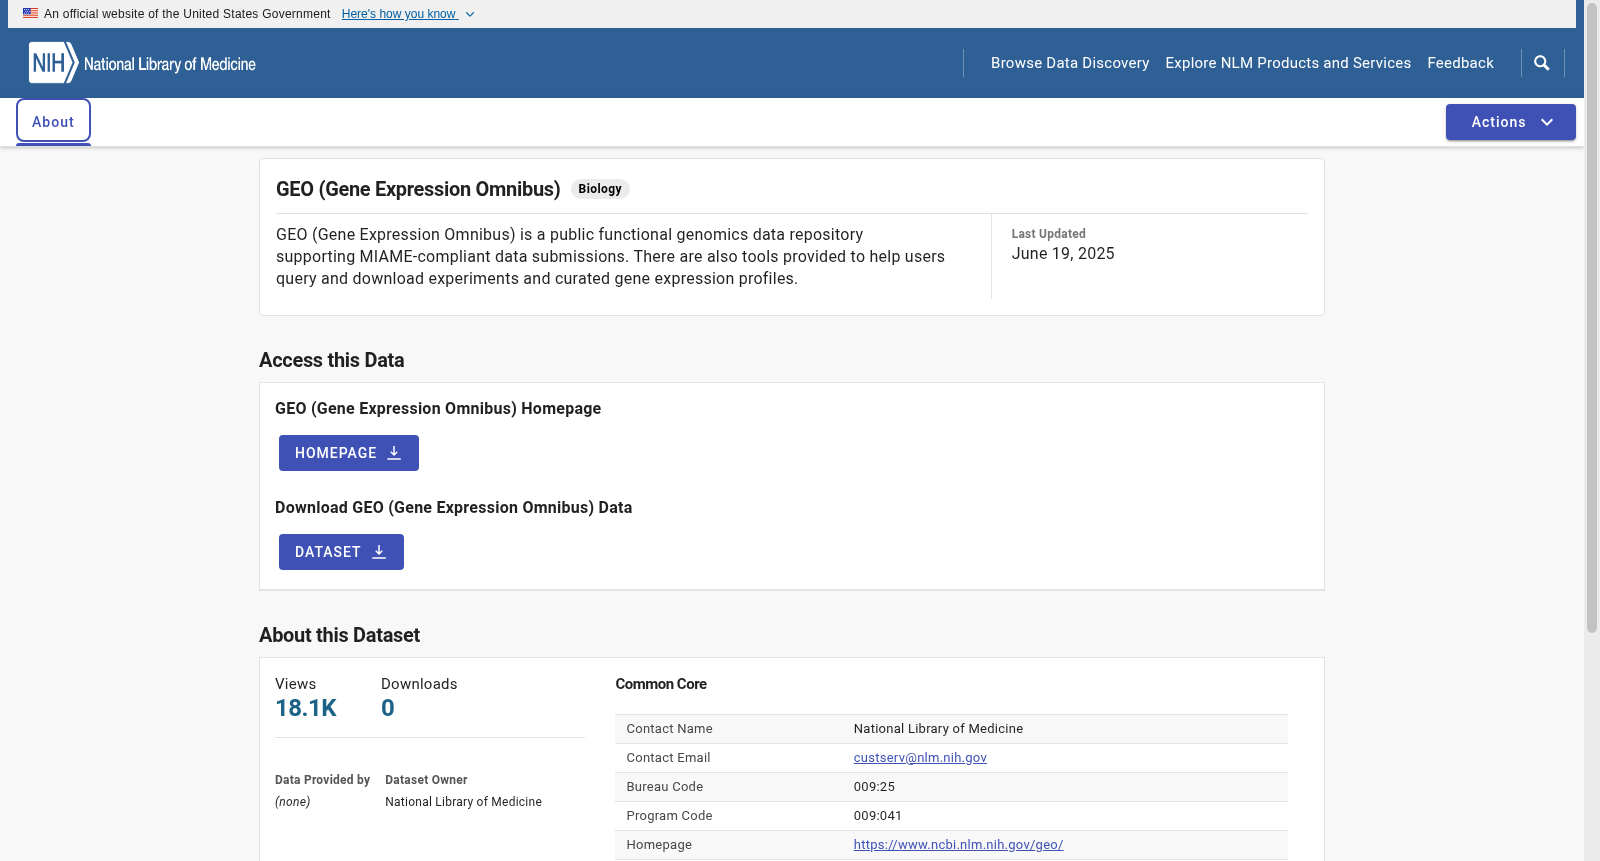
Task: Open the ncbi.nlm.nih.gov/geo homepage link
Action: pos(958,845)
